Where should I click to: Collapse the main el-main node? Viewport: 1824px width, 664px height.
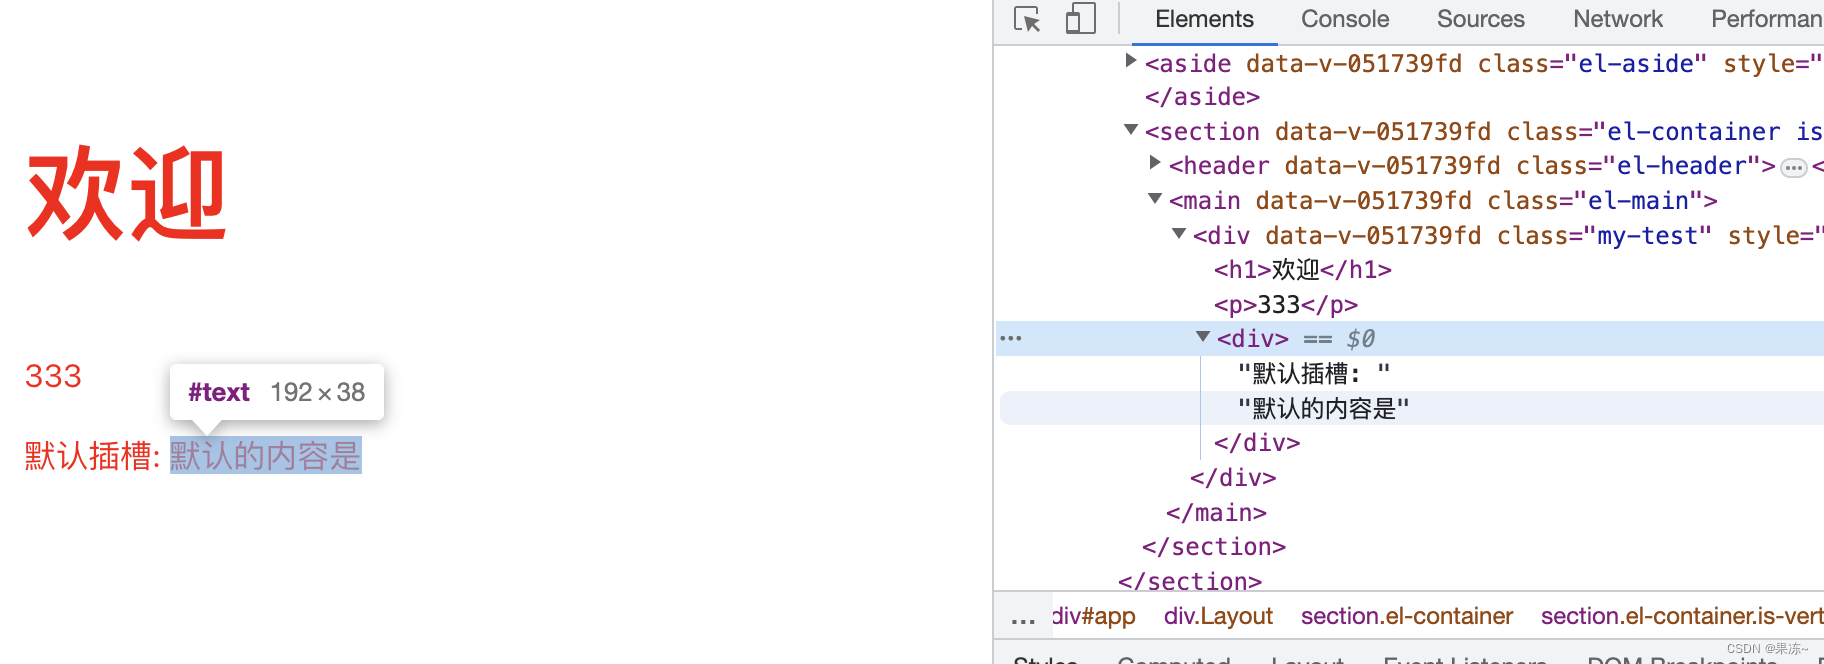1155,199
